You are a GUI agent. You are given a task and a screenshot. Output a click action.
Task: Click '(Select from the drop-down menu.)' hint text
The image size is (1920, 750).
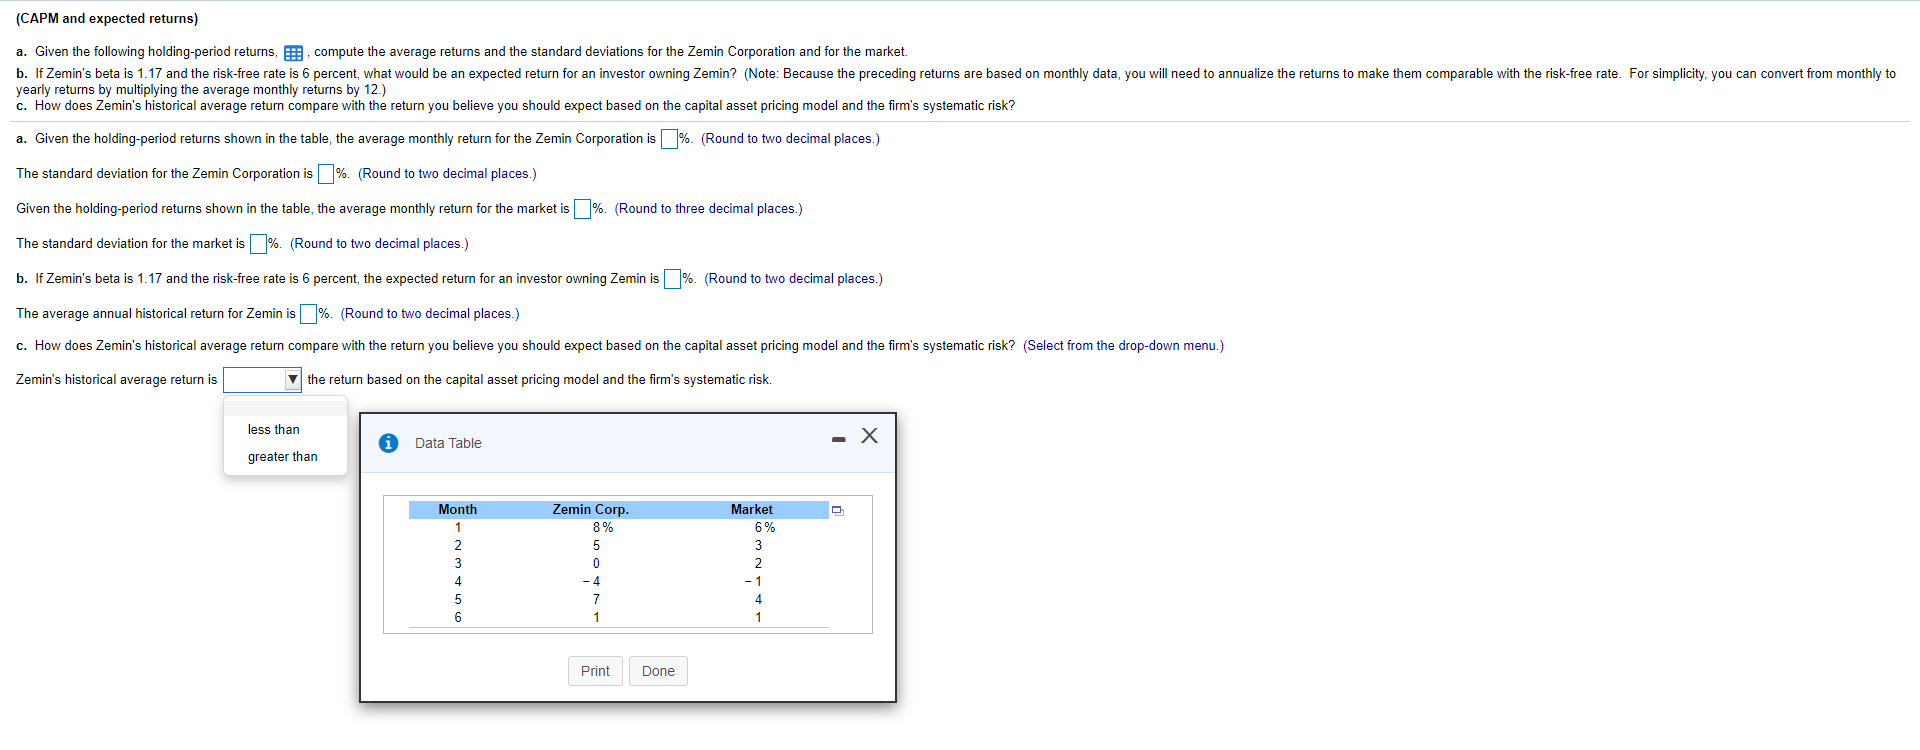(1123, 346)
